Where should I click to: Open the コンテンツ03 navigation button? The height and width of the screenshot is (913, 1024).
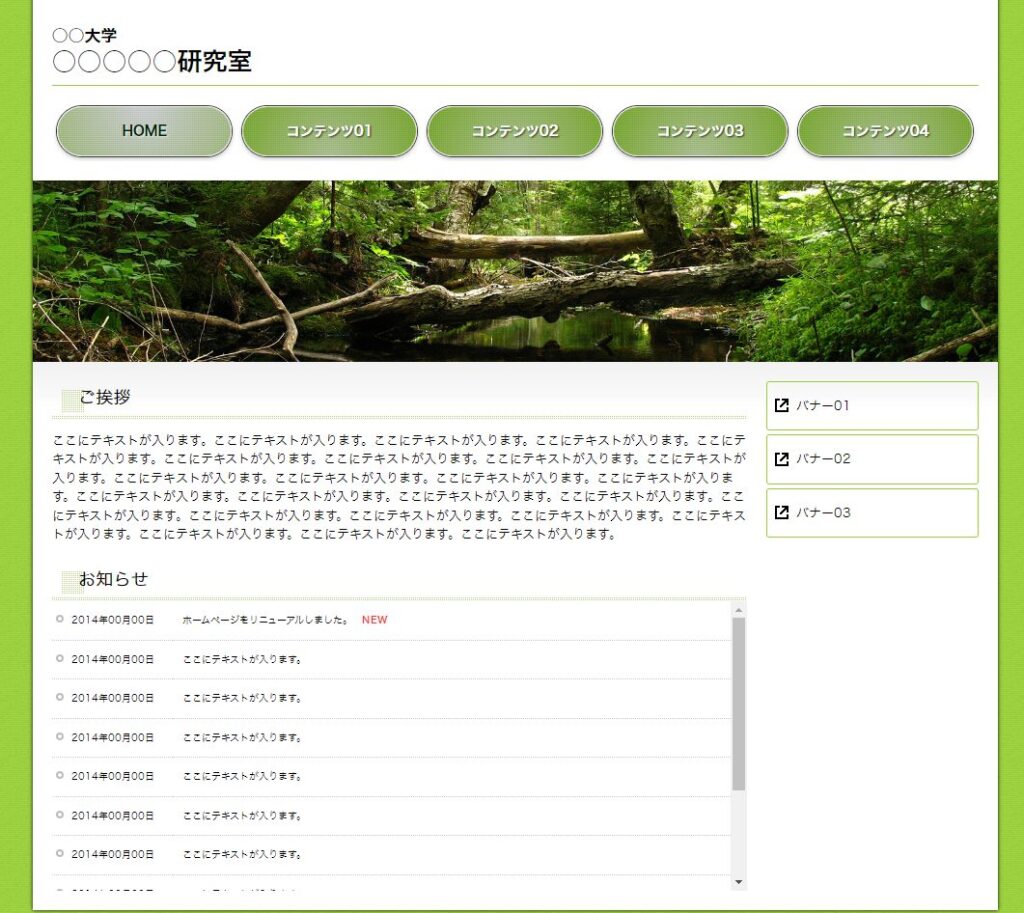pyautogui.click(x=700, y=131)
